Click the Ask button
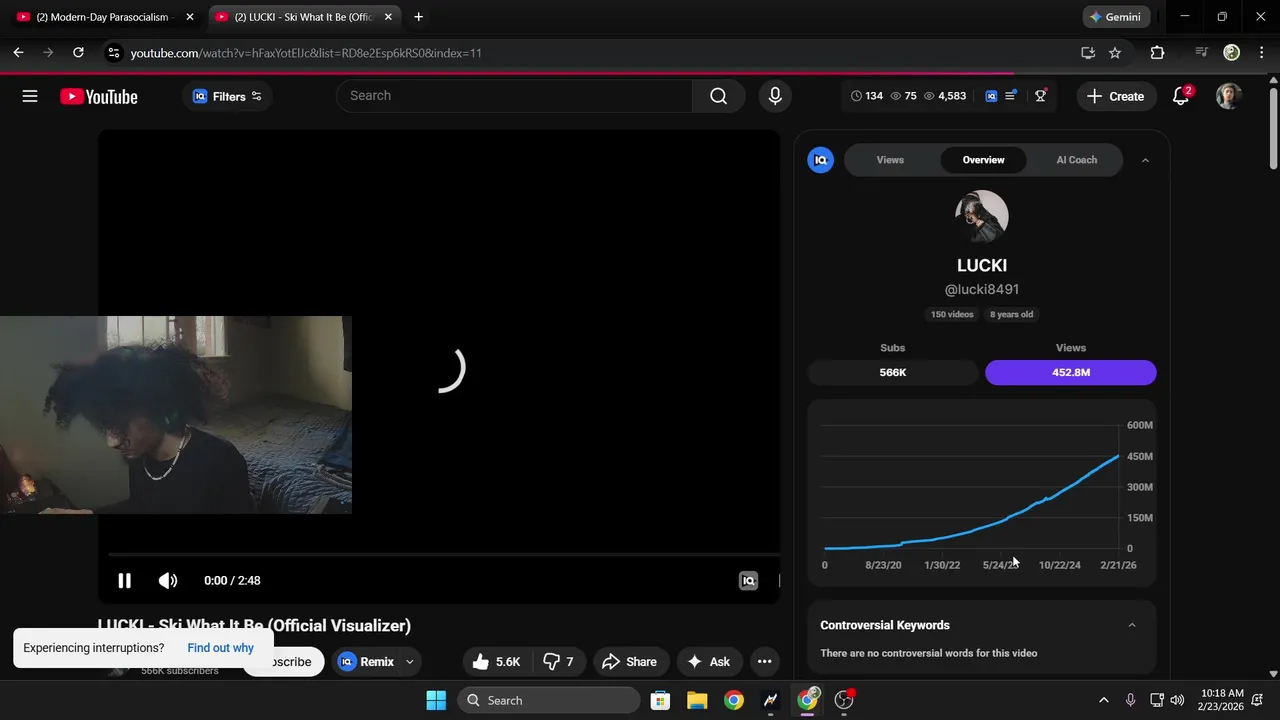1280x720 pixels. [x=709, y=662]
